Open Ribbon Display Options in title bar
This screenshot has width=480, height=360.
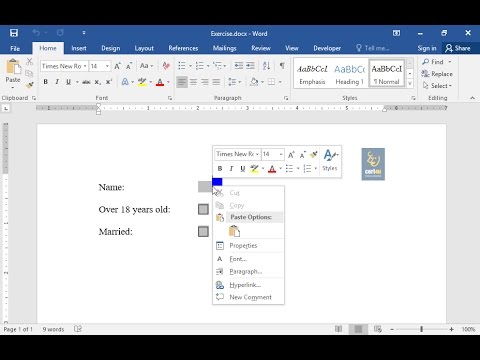click(396, 33)
